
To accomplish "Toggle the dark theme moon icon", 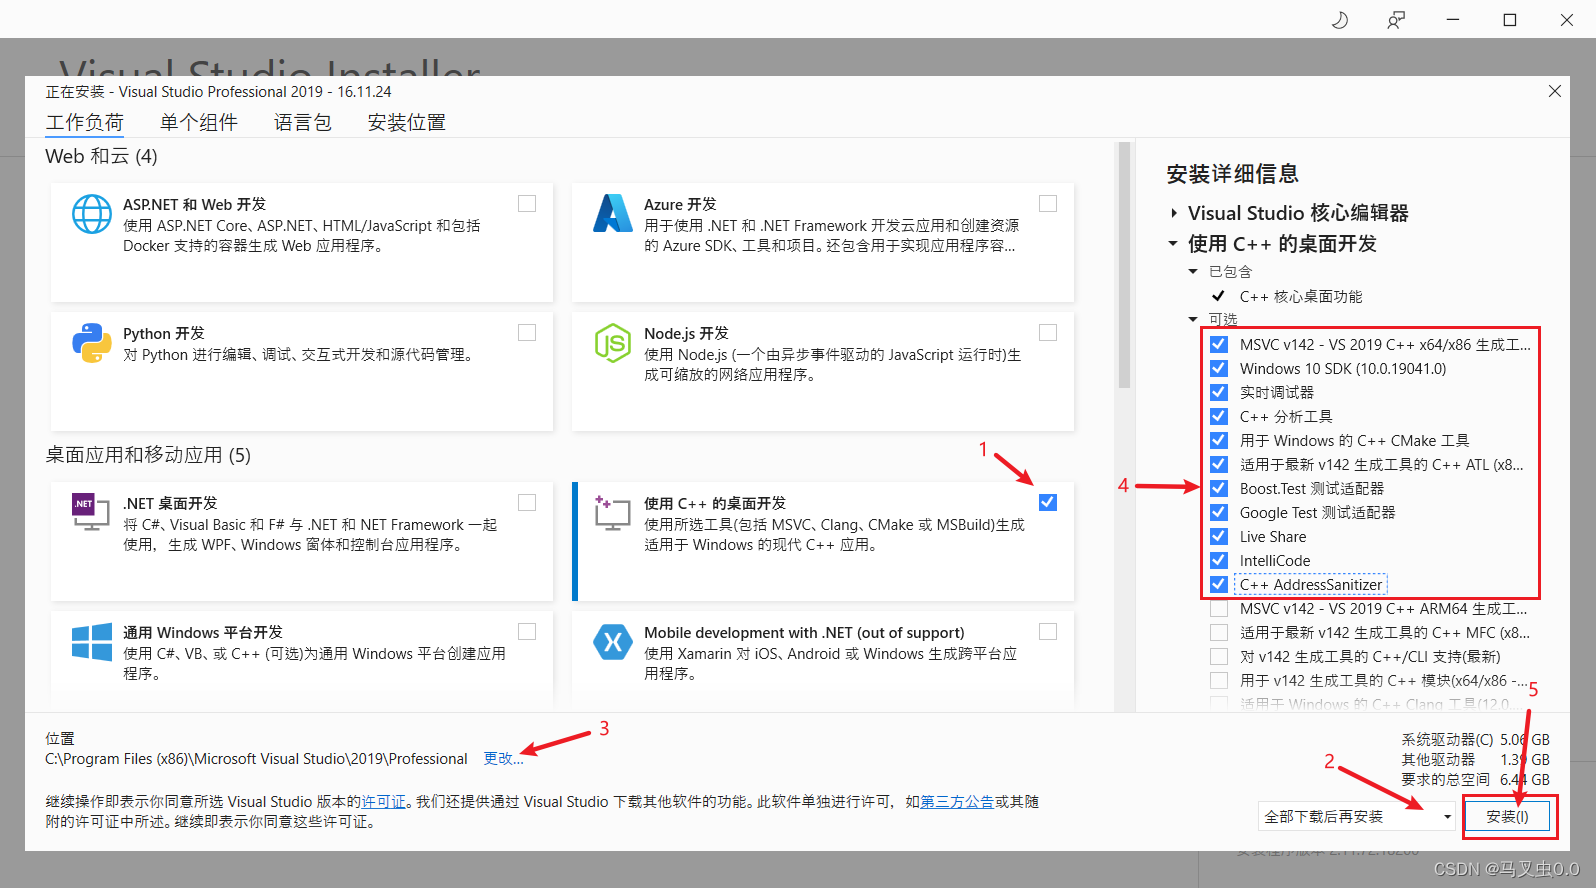I will (x=1340, y=20).
